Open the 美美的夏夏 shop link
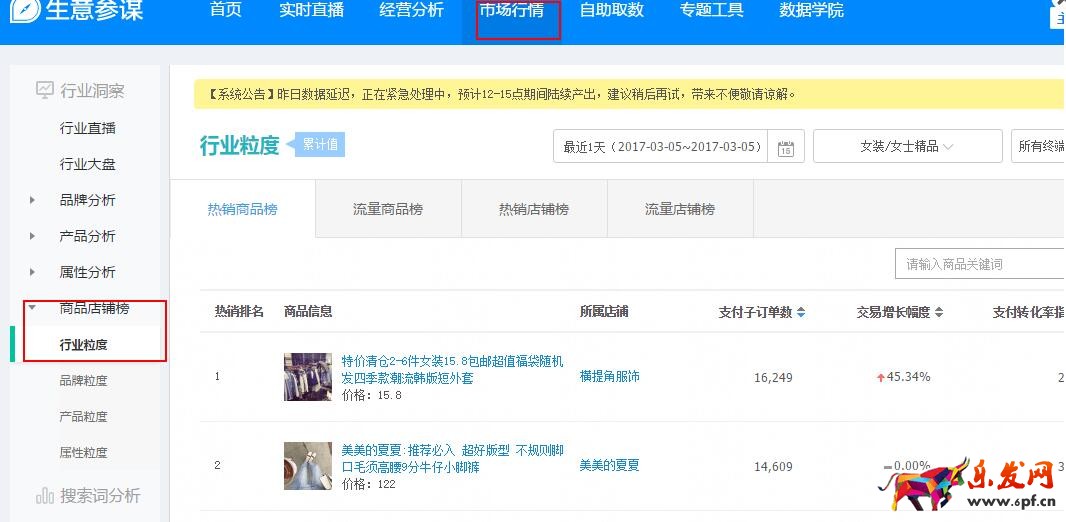 [609, 466]
